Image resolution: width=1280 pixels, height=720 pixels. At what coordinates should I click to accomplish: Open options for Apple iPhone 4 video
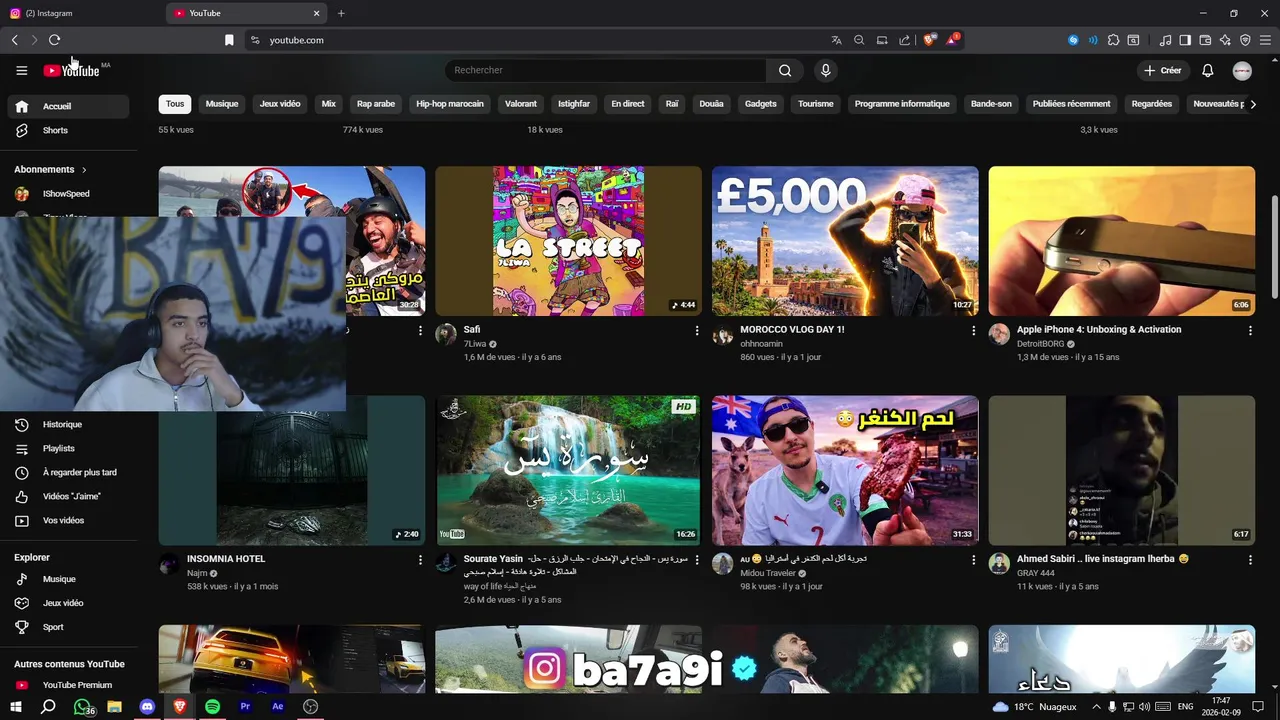pos(1250,330)
